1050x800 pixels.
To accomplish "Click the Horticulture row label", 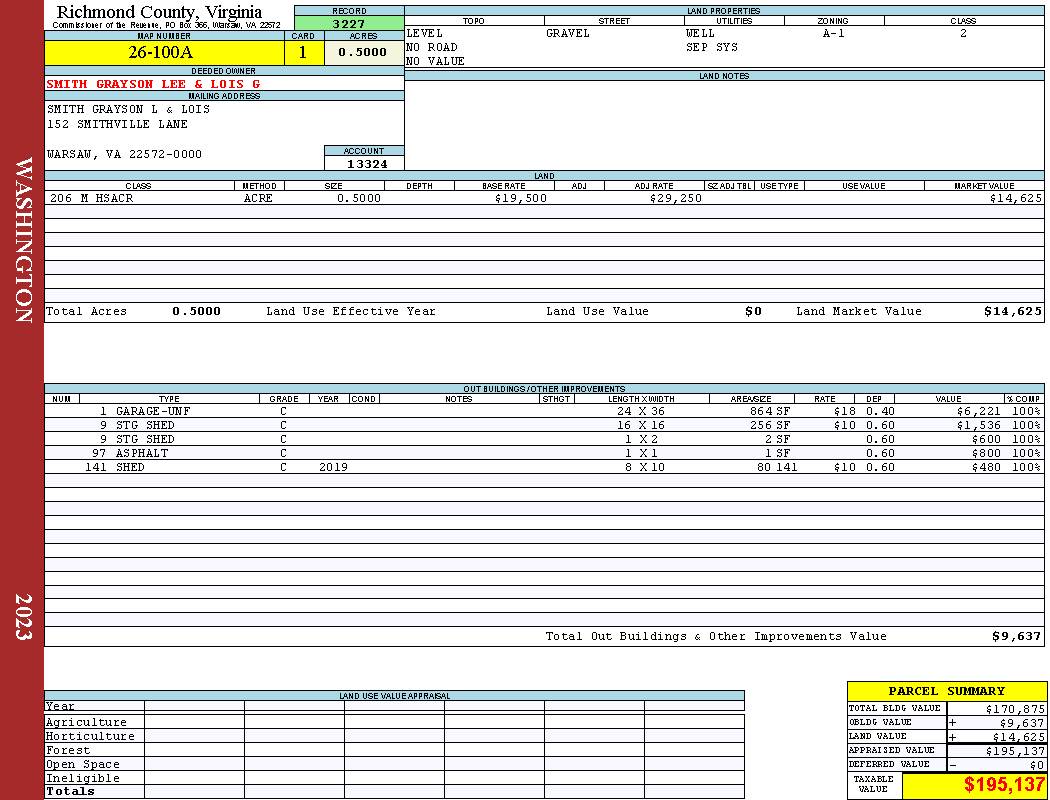I will pyautogui.click(x=90, y=736).
